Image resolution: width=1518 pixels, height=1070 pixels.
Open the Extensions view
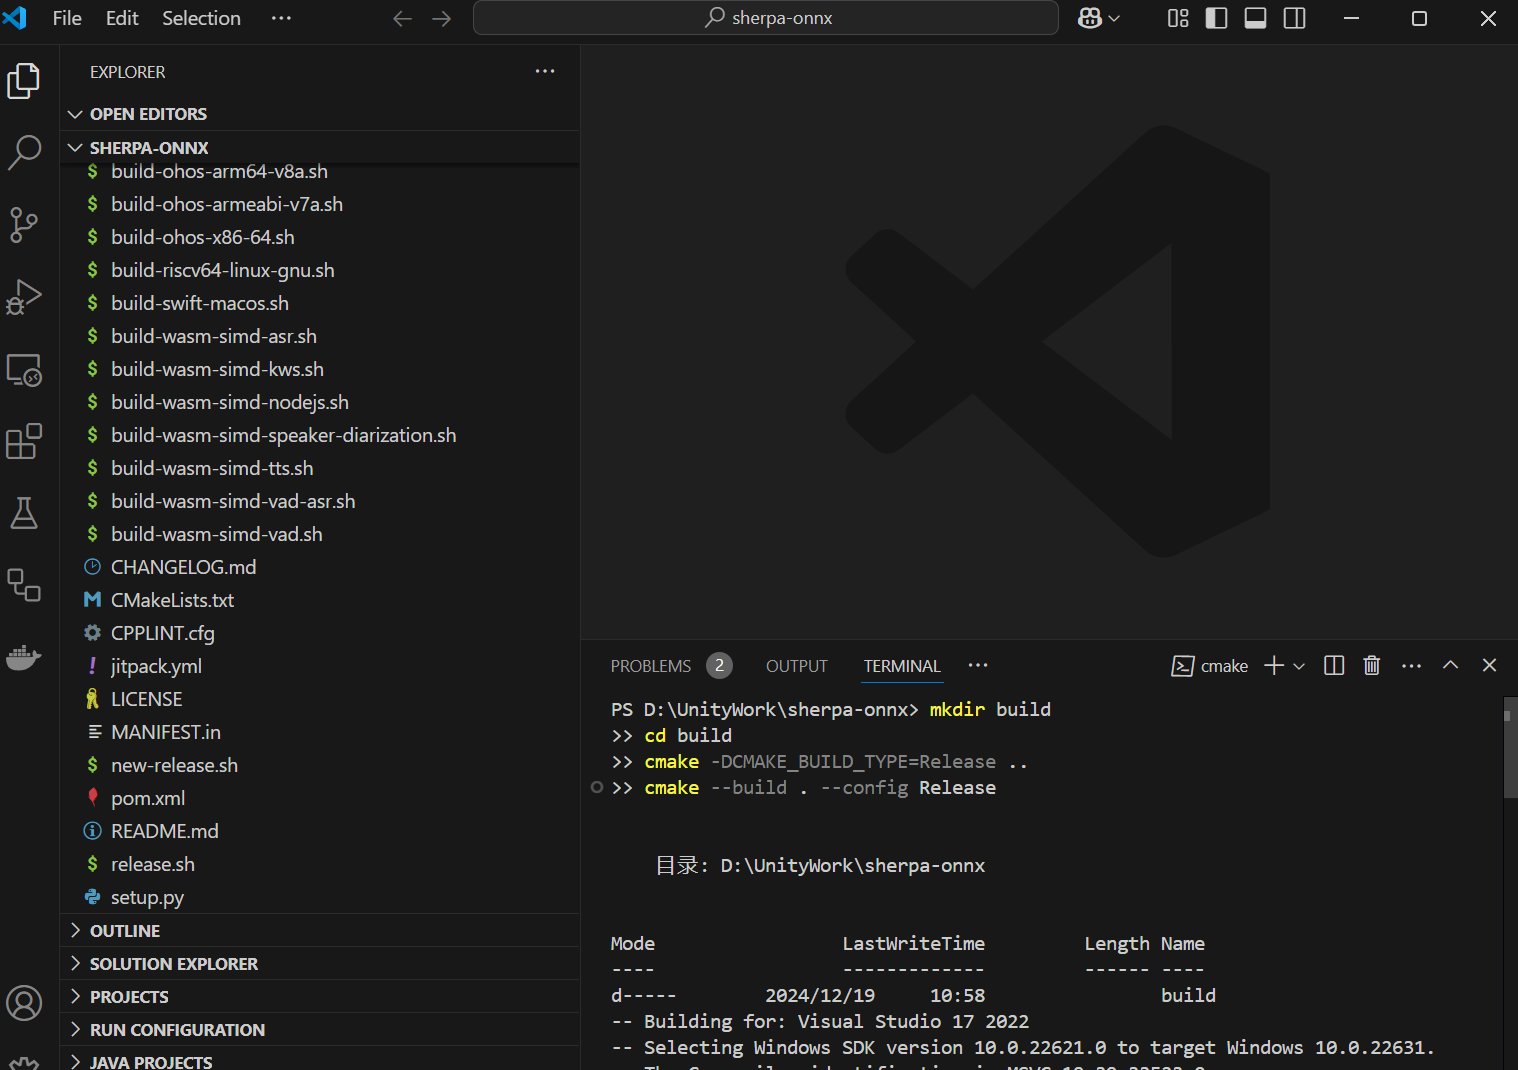24,441
